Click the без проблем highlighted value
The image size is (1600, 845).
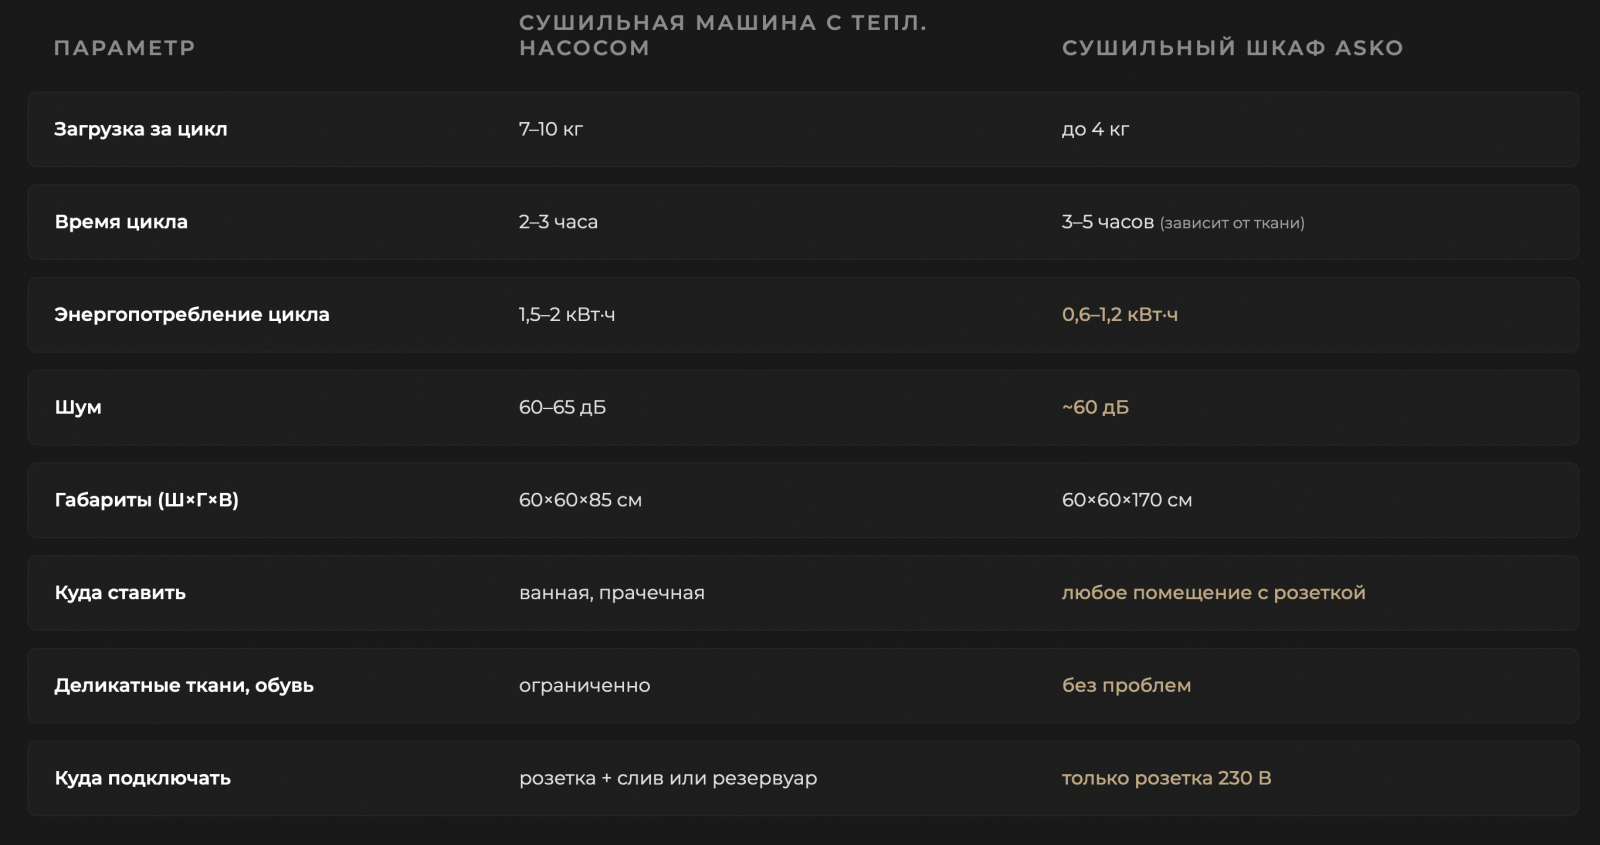point(1126,685)
